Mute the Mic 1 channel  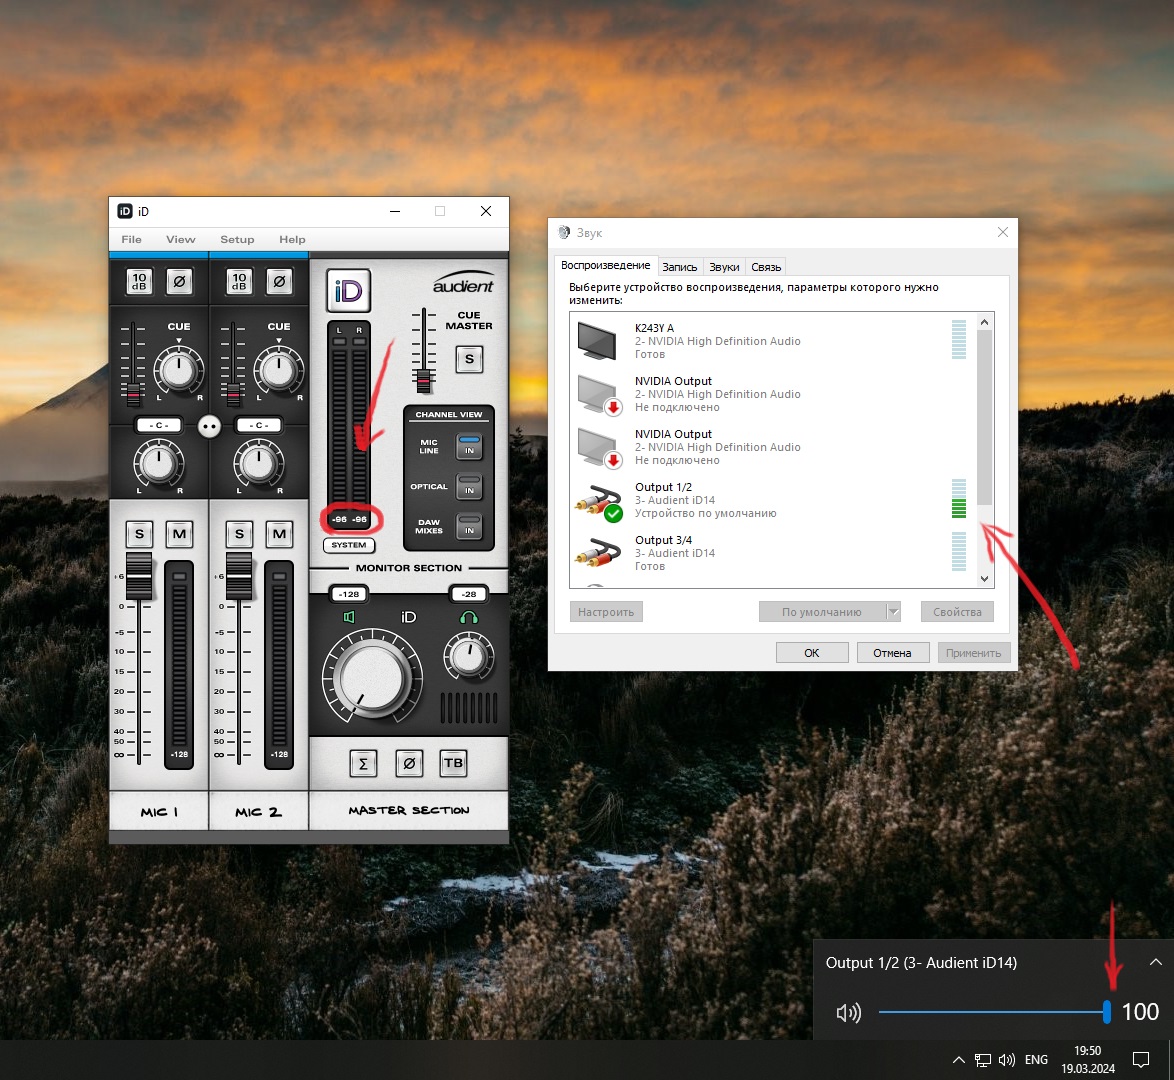[179, 534]
